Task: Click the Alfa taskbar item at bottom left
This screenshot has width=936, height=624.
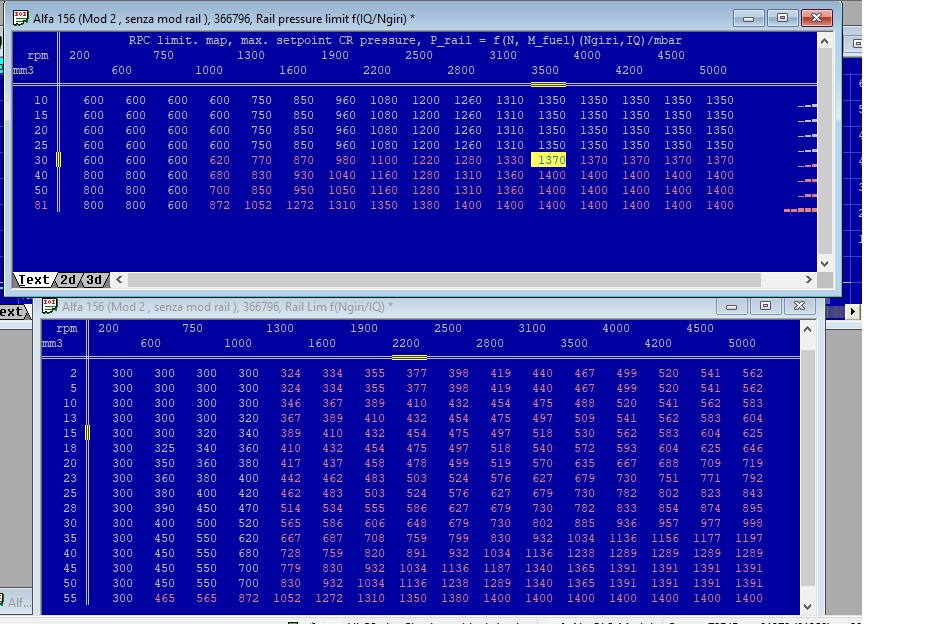Action: pos(17,602)
